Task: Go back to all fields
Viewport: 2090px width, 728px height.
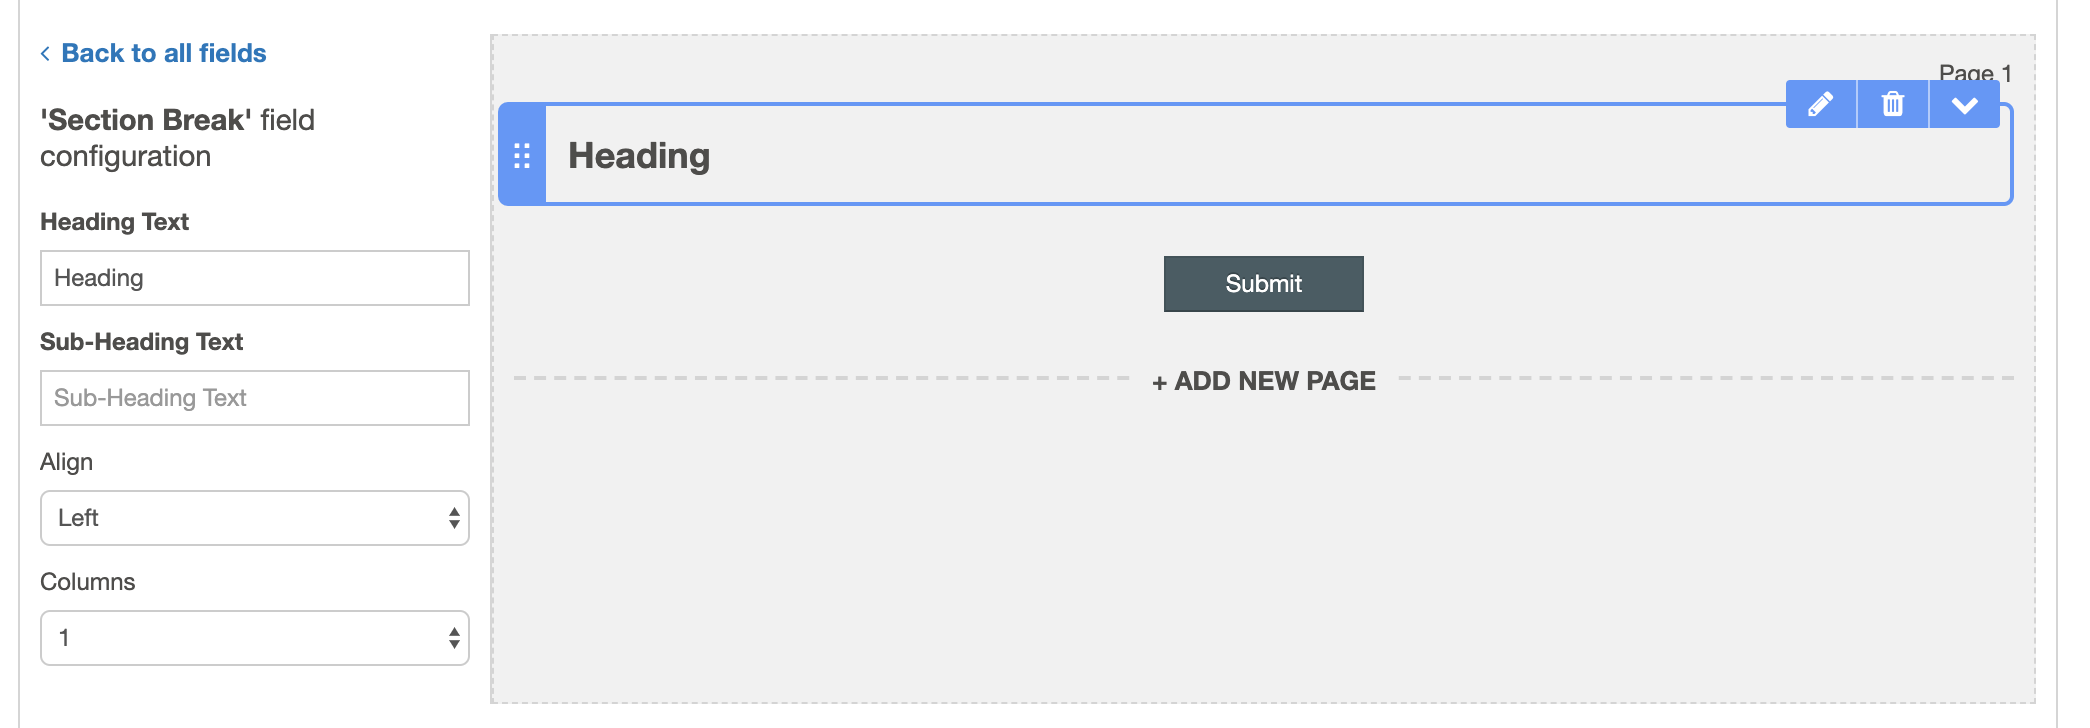Action: click(164, 53)
